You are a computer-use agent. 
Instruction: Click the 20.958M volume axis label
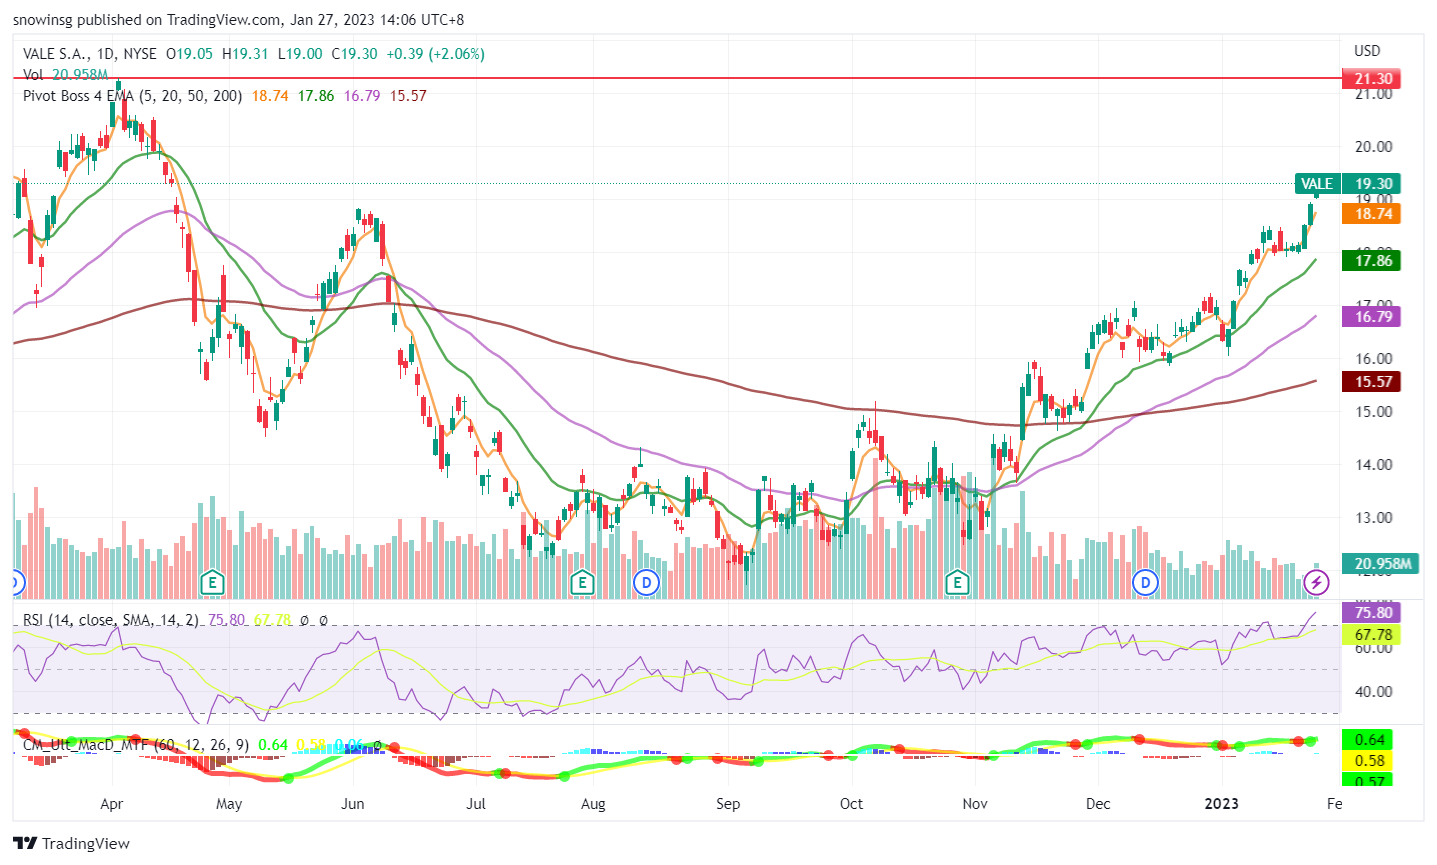click(1380, 563)
